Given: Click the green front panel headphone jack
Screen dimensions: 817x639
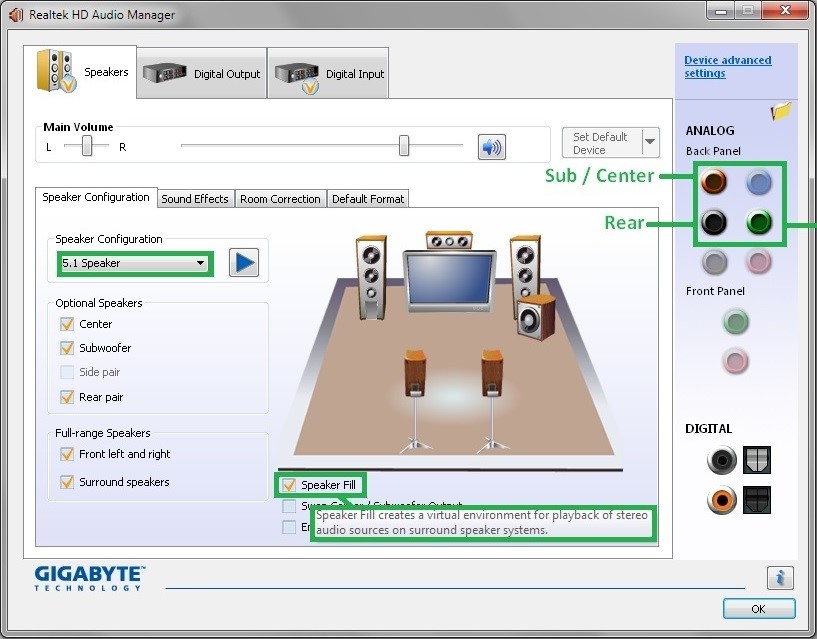Looking at the screenshot, I should pos(736,322).
